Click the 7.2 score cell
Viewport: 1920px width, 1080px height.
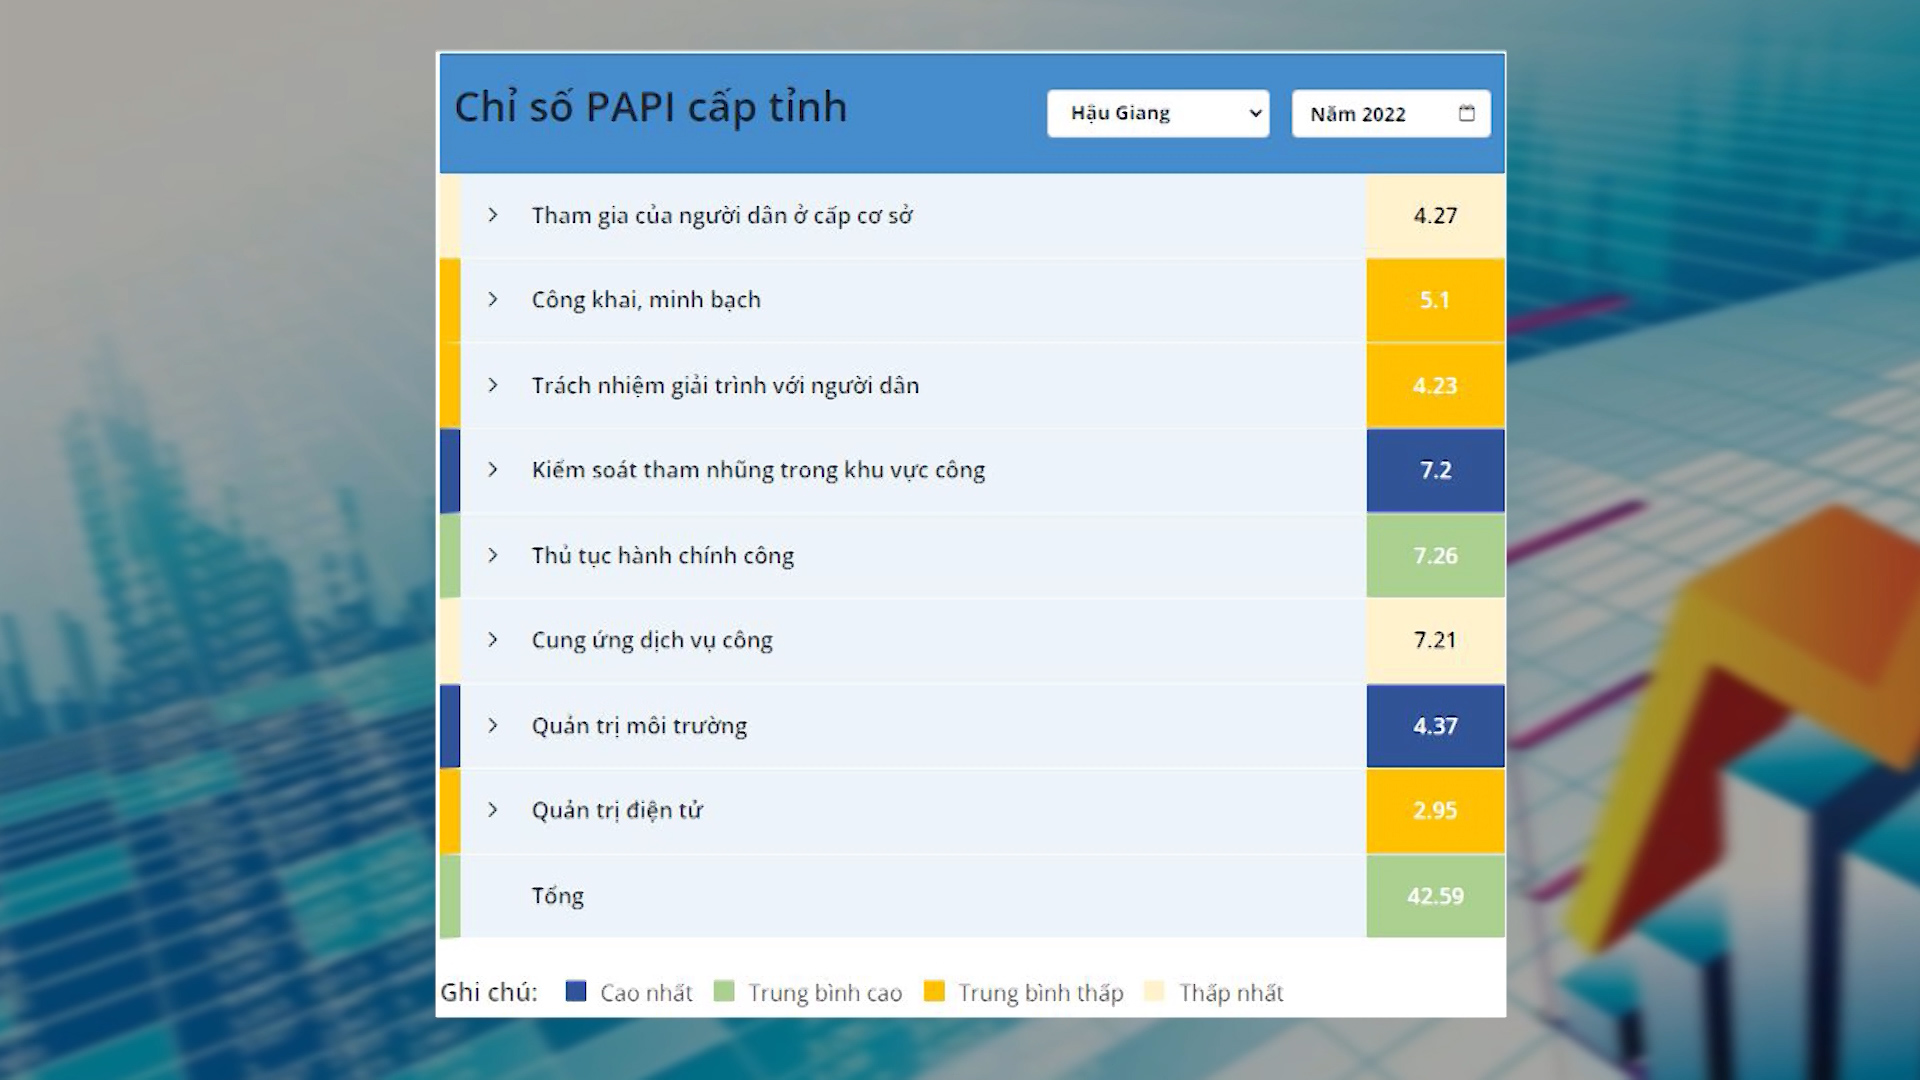[x=1435, y=470]
